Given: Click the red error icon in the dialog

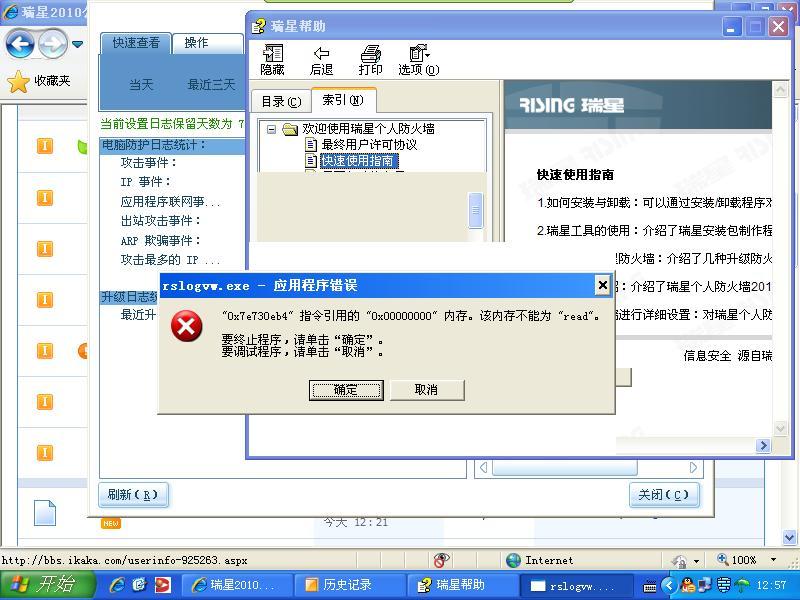Looking at the screenshot, I should pos(187,327).
